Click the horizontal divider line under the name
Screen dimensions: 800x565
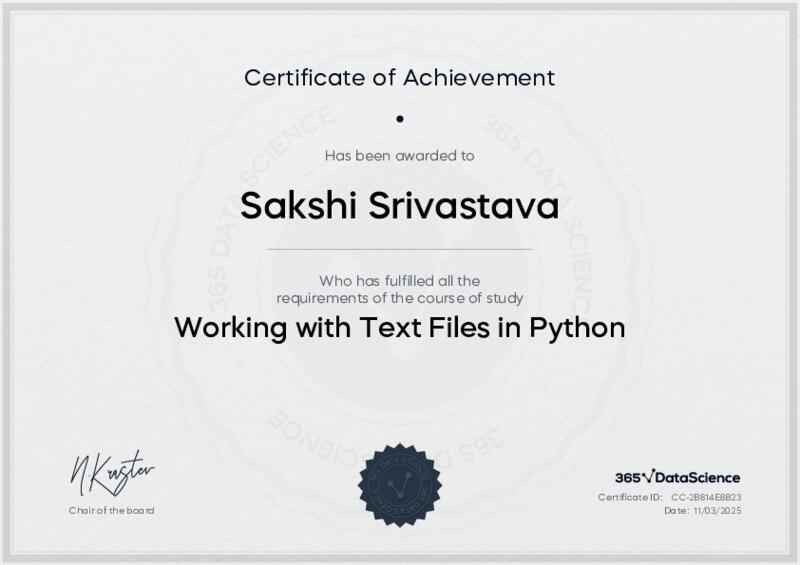pyautogui.click(x=399, y=248)
